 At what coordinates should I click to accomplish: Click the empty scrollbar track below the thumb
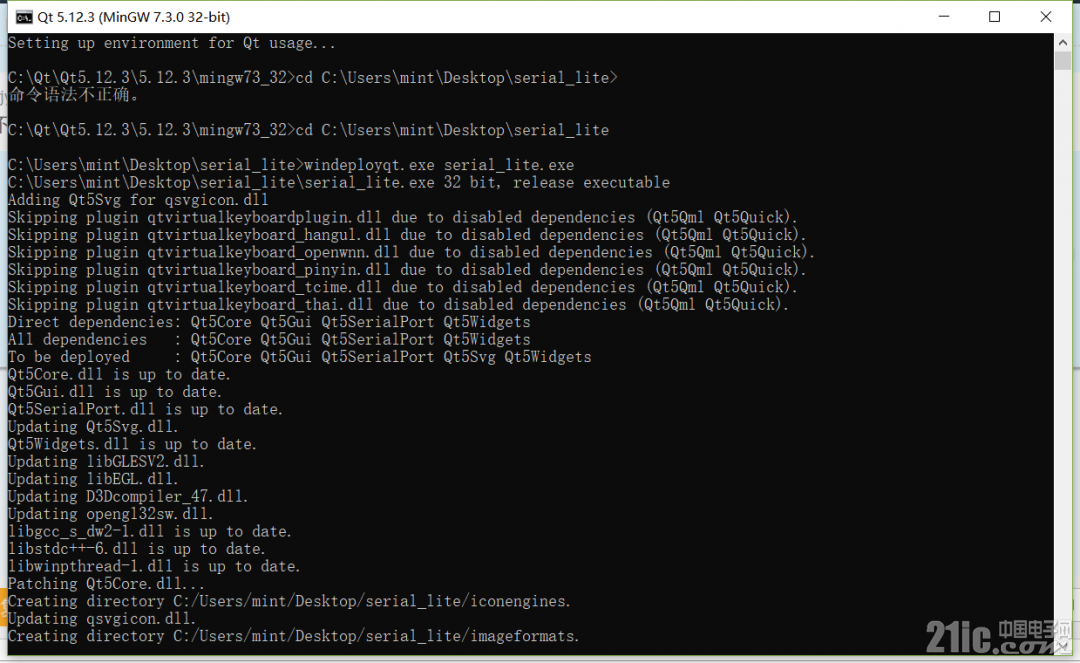[x=1063, y=344]
